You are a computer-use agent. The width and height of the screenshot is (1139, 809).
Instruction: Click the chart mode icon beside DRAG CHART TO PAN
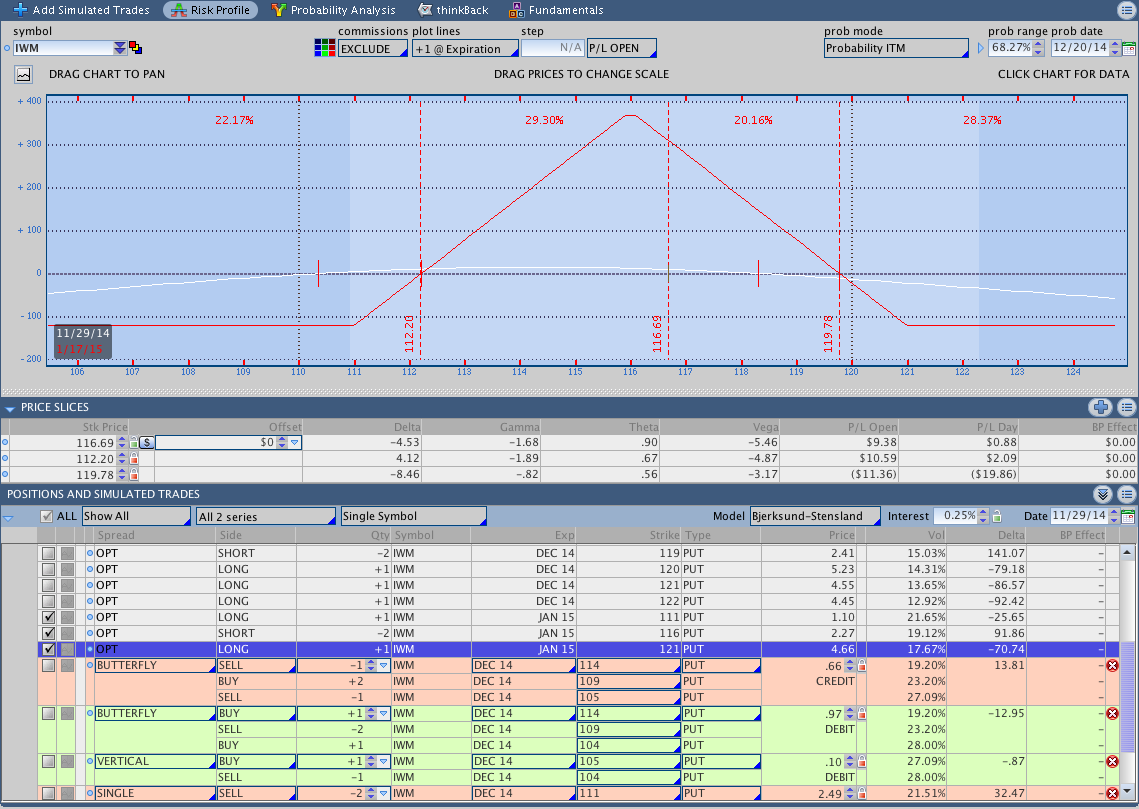click(x=23, y=74)
